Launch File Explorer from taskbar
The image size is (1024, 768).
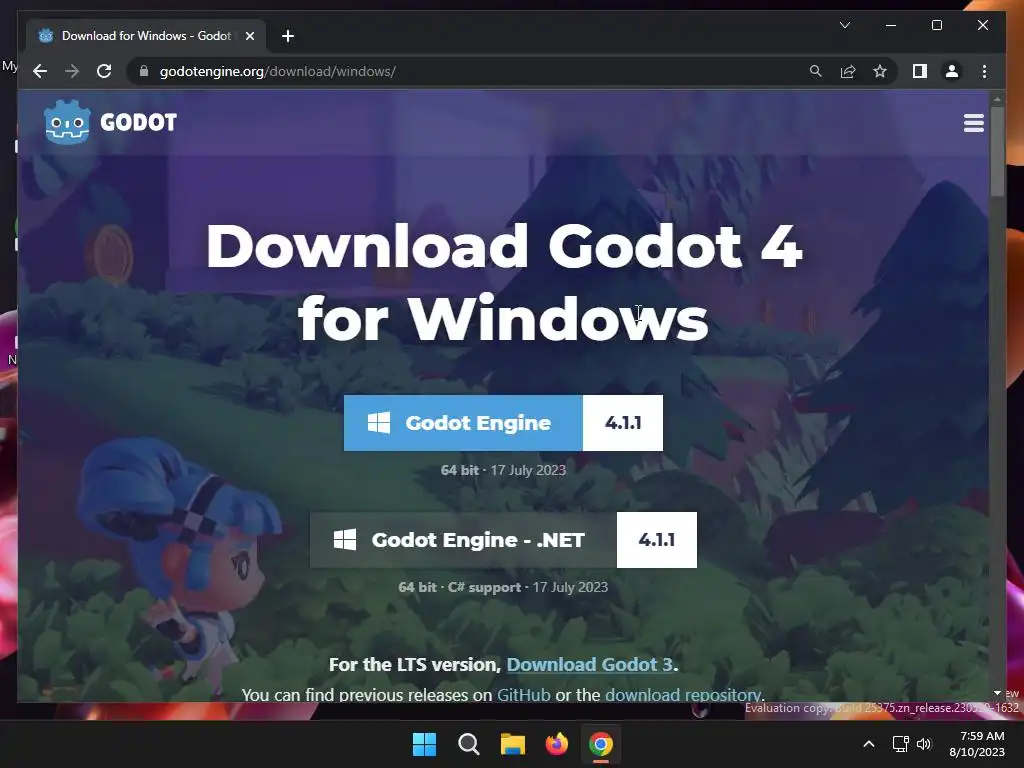click(x=513, y=744)
